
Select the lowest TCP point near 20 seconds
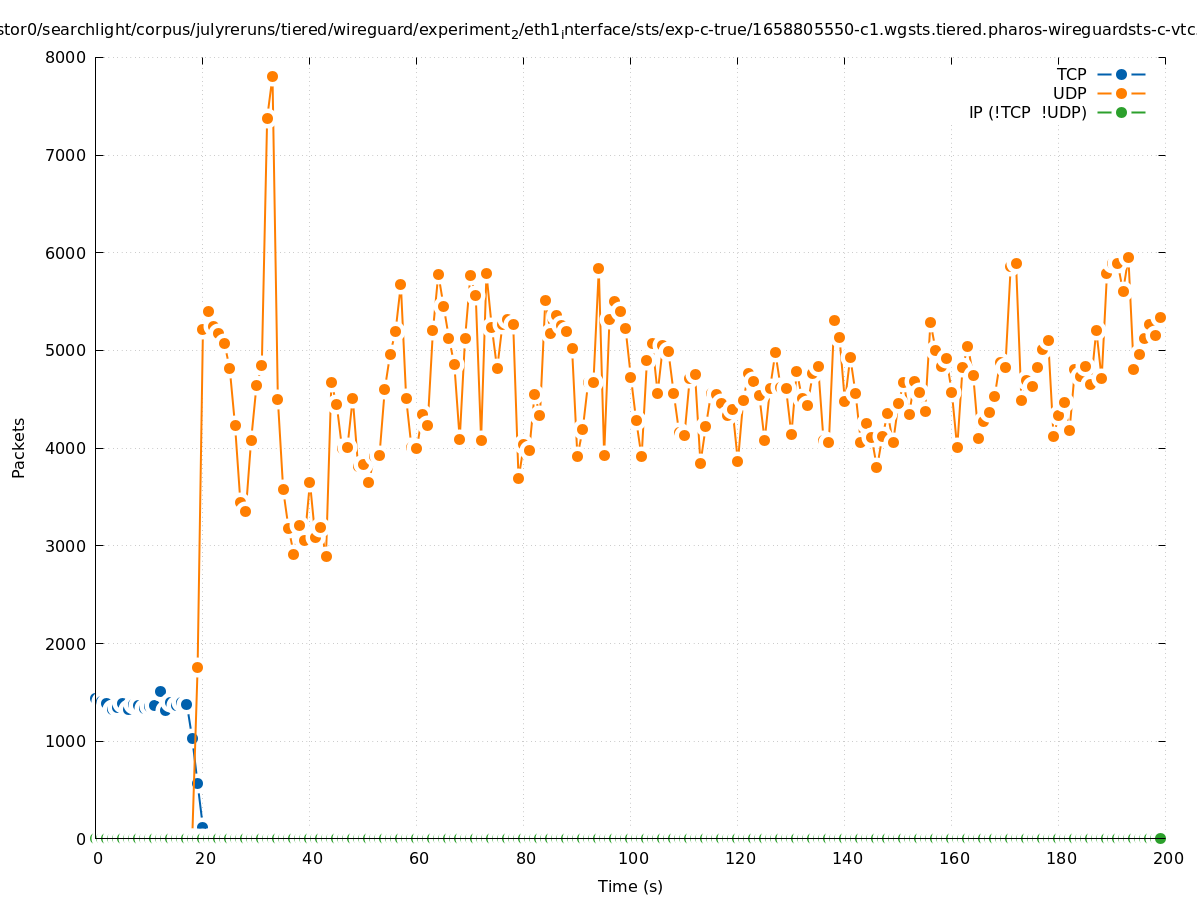pos(202,827)
